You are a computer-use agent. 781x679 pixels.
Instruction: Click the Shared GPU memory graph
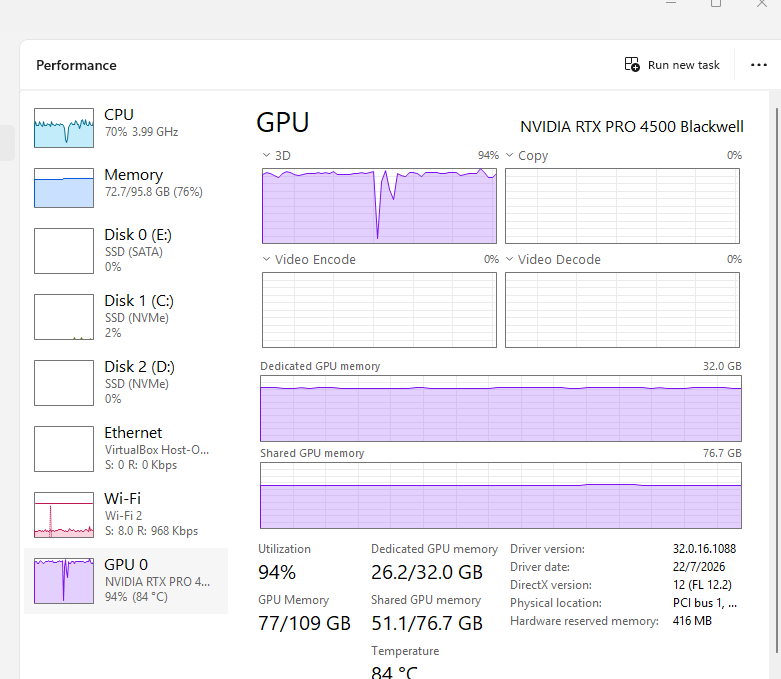501,496
